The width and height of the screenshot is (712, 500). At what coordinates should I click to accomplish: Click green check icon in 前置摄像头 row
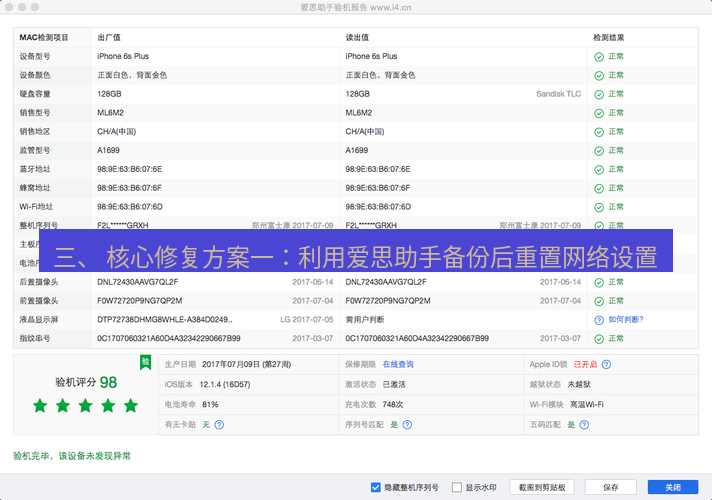599,301
